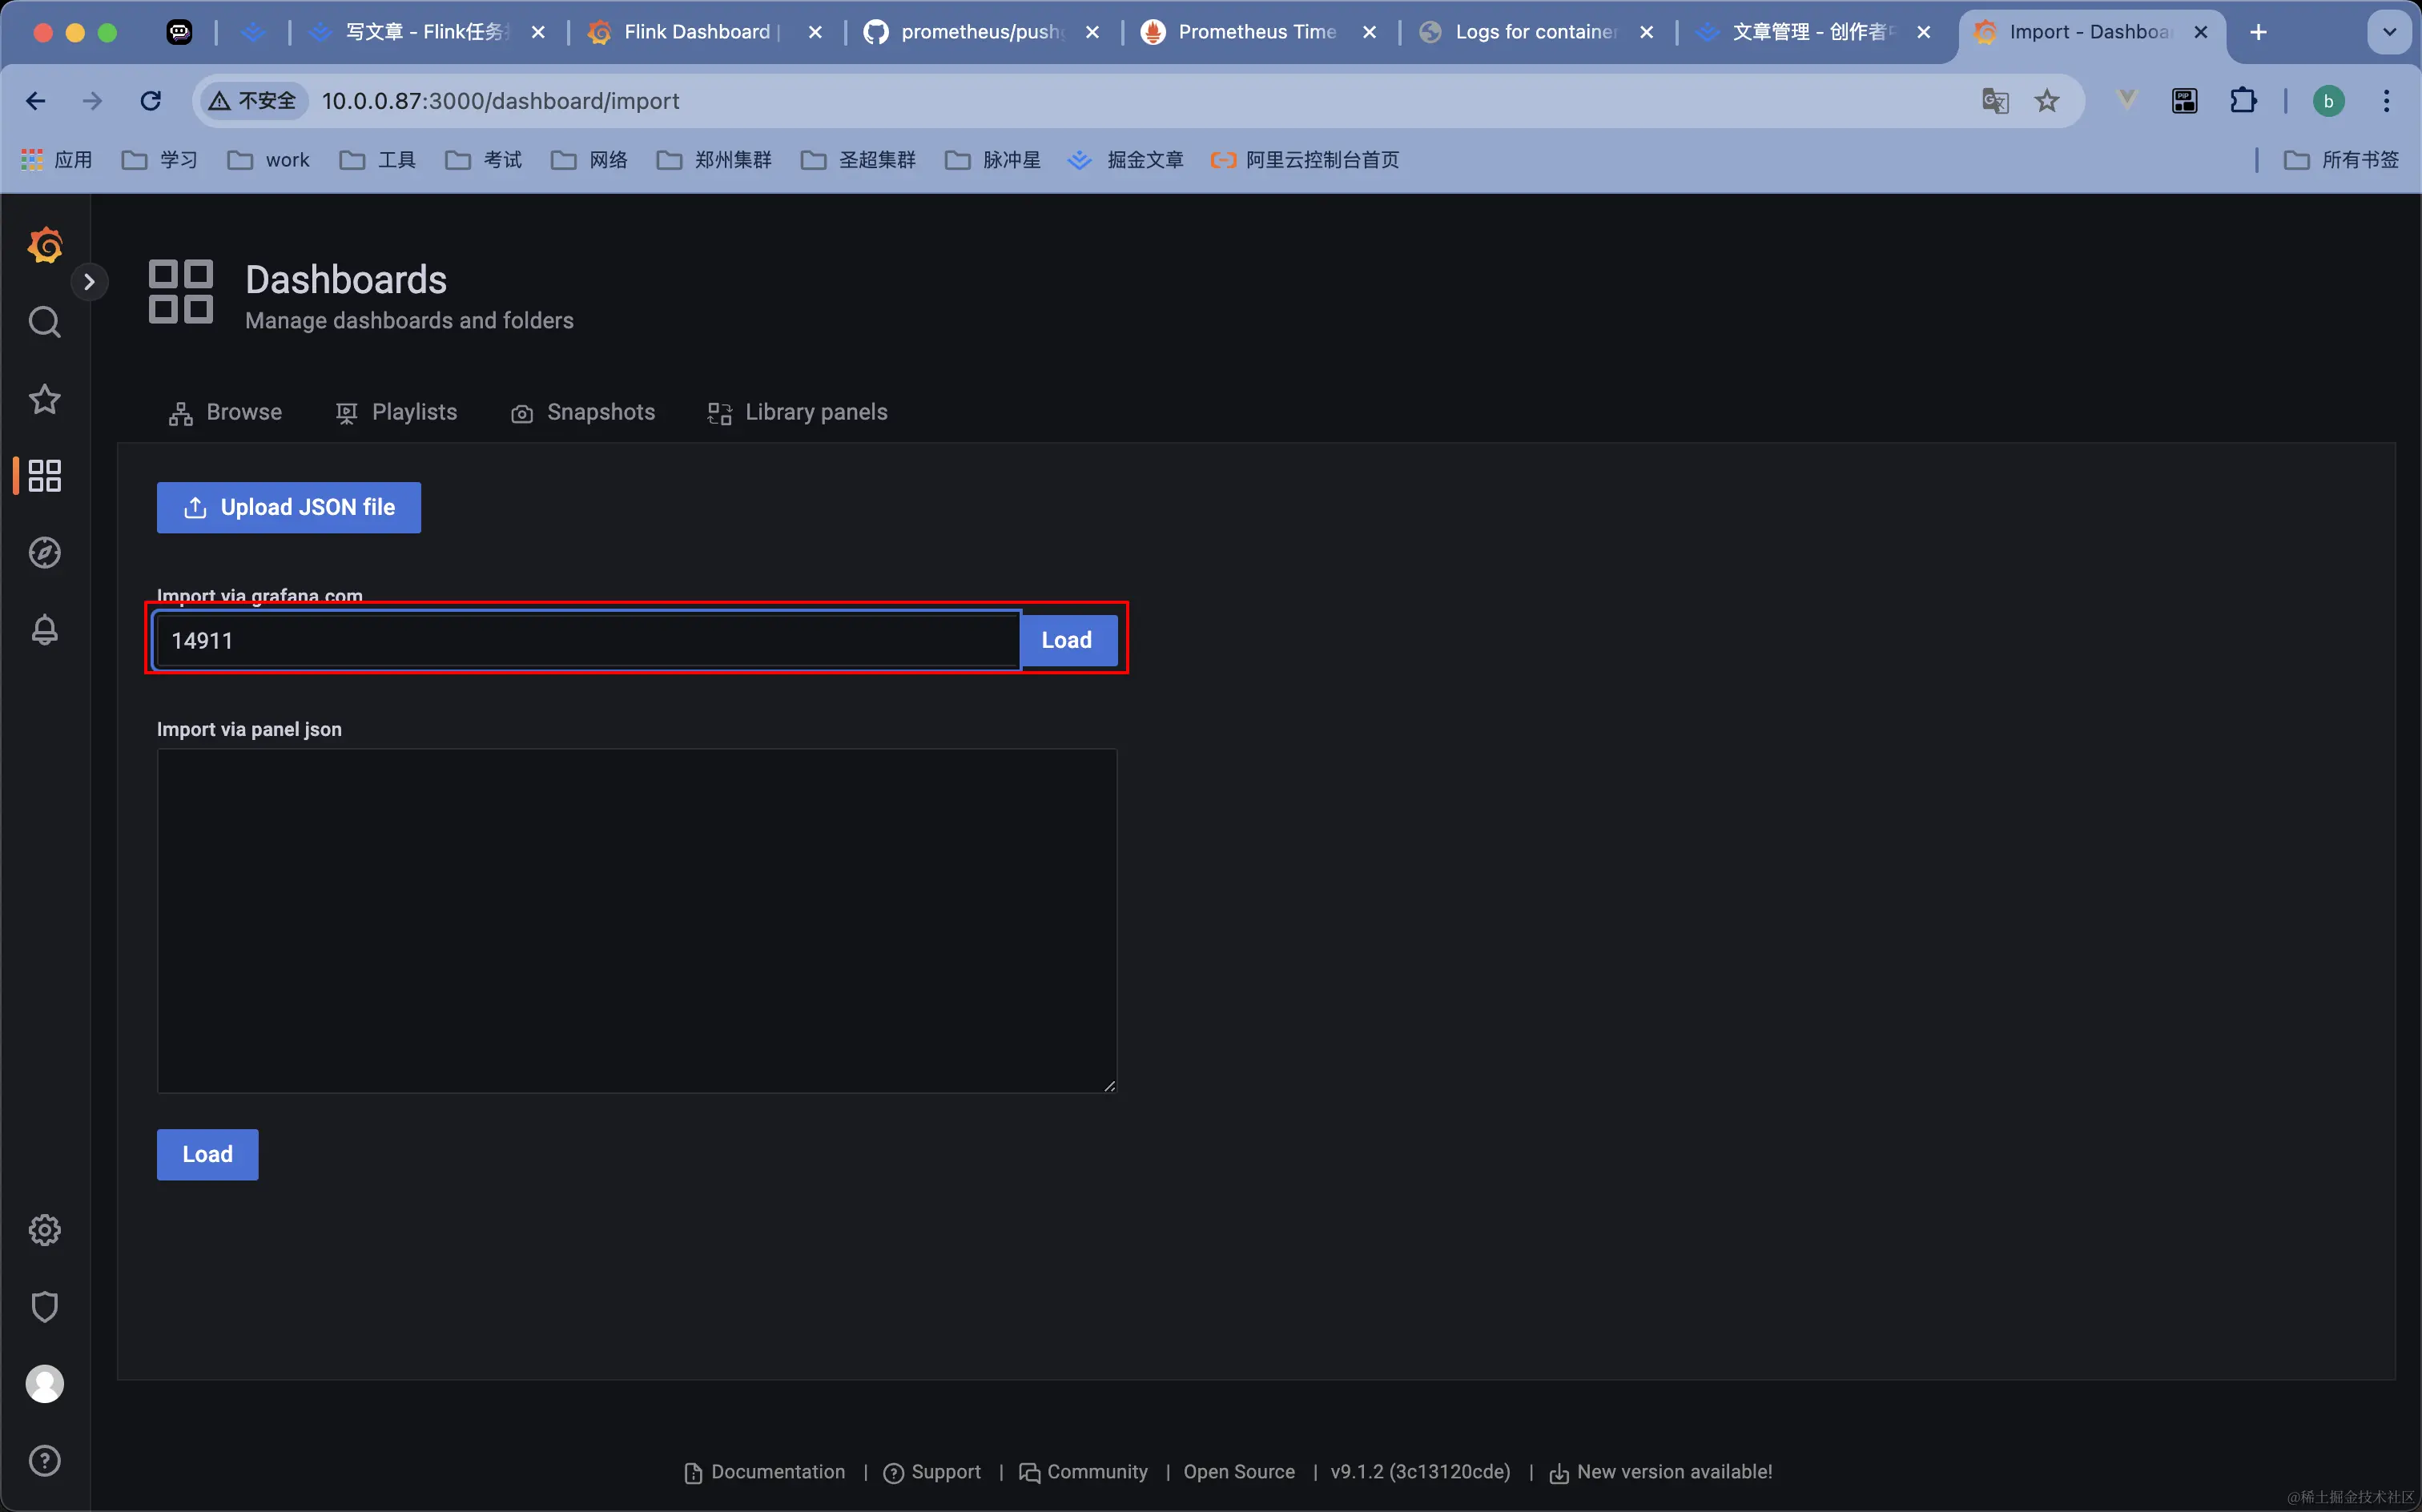Open Configuration gear icon in sidebar
This screenshot has height=1512, width=2422.
(45, 1230)
